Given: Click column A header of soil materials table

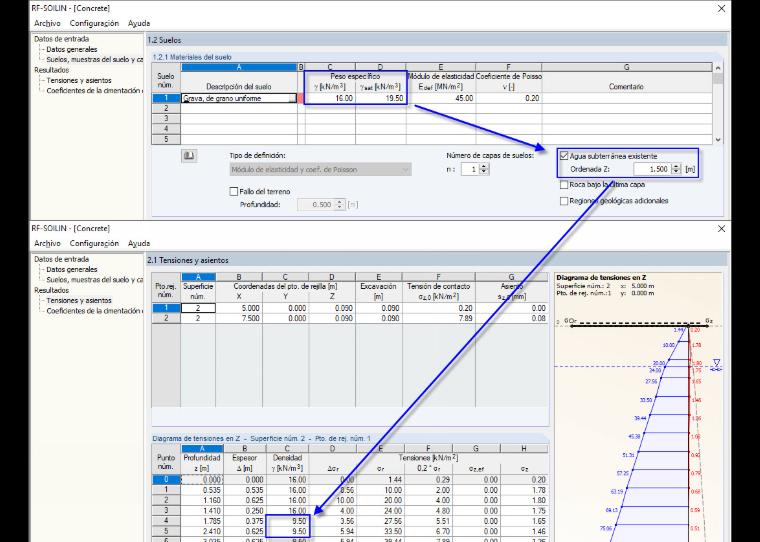Looking at the screenshot, I should click(239, 67).
